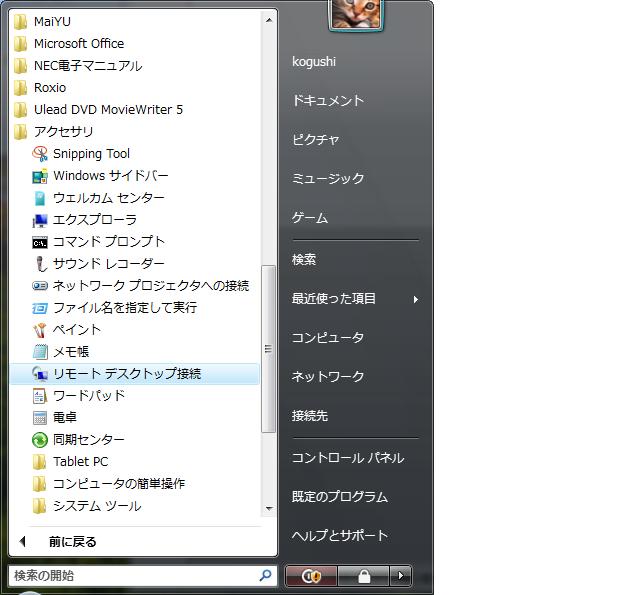Click the programs list scrollbar thumb
The width and height of the screenshot is (640, 595).
pyautogui.click(x=269, y=349)
